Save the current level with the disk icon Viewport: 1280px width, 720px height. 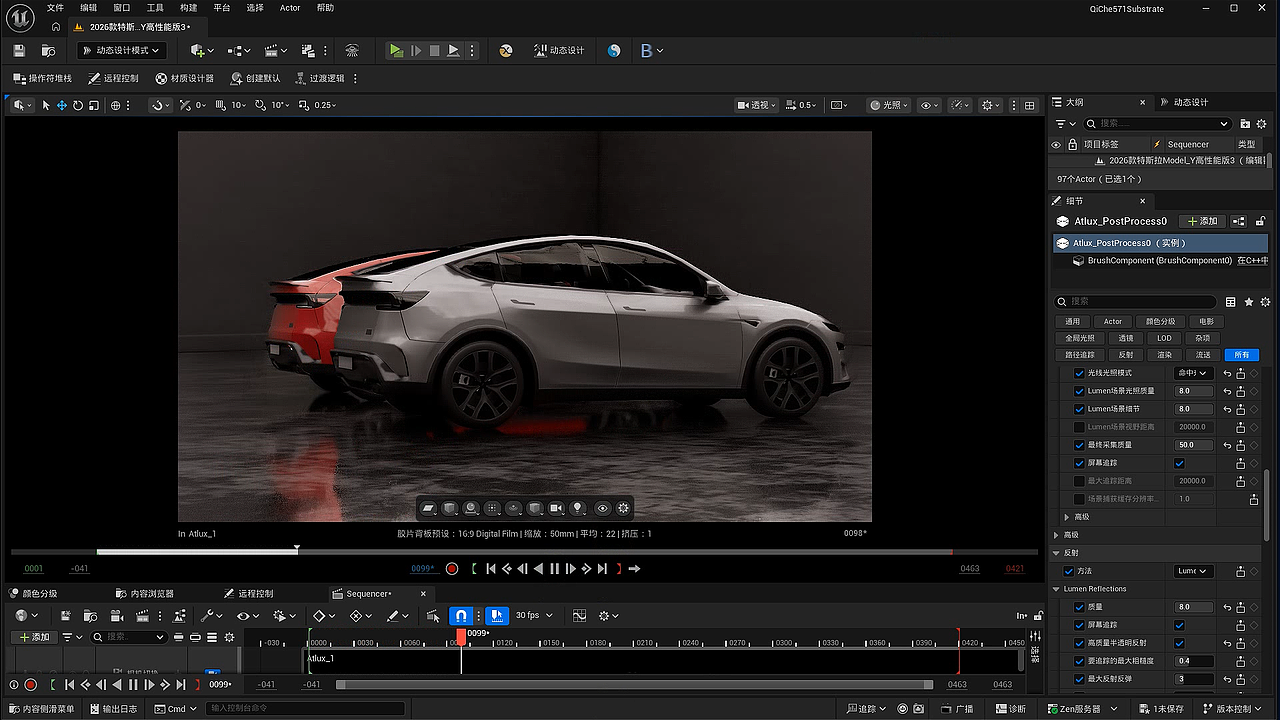(17, 50)
